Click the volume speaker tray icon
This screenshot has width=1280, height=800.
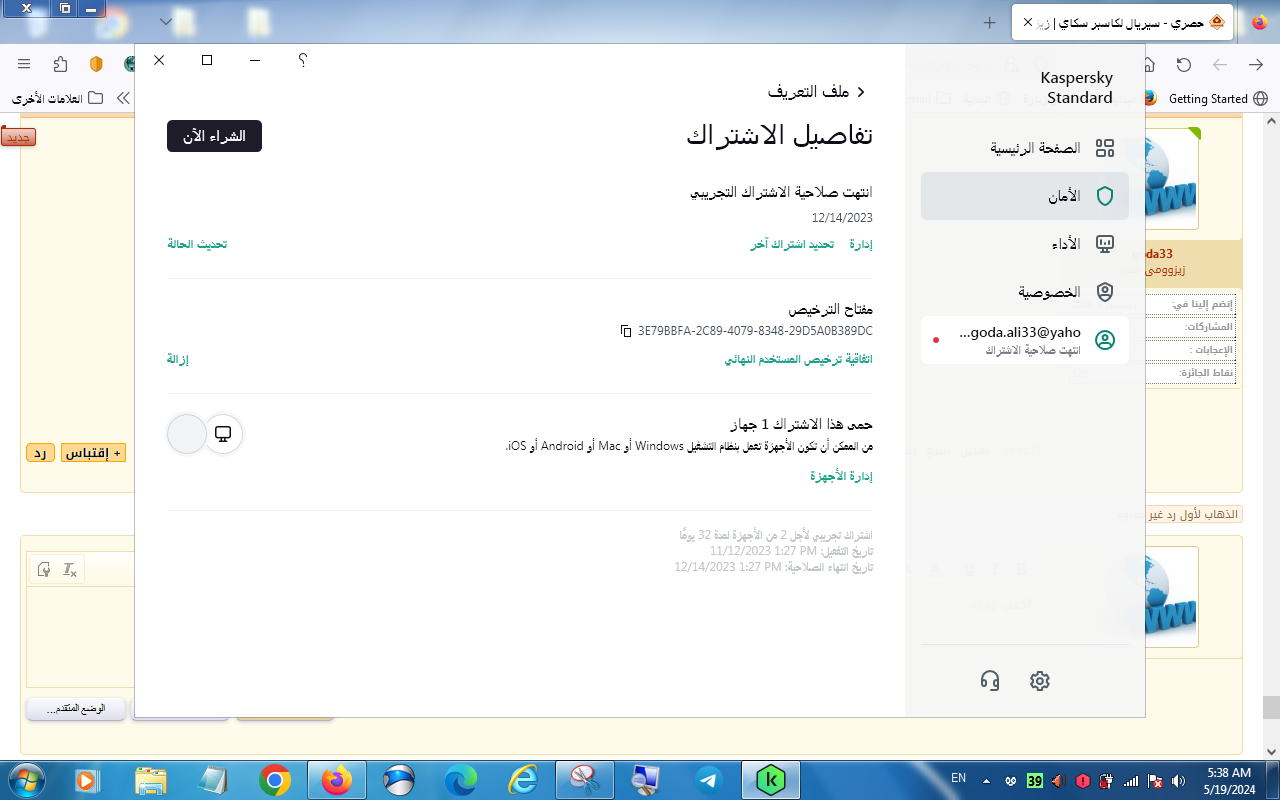1179,780
